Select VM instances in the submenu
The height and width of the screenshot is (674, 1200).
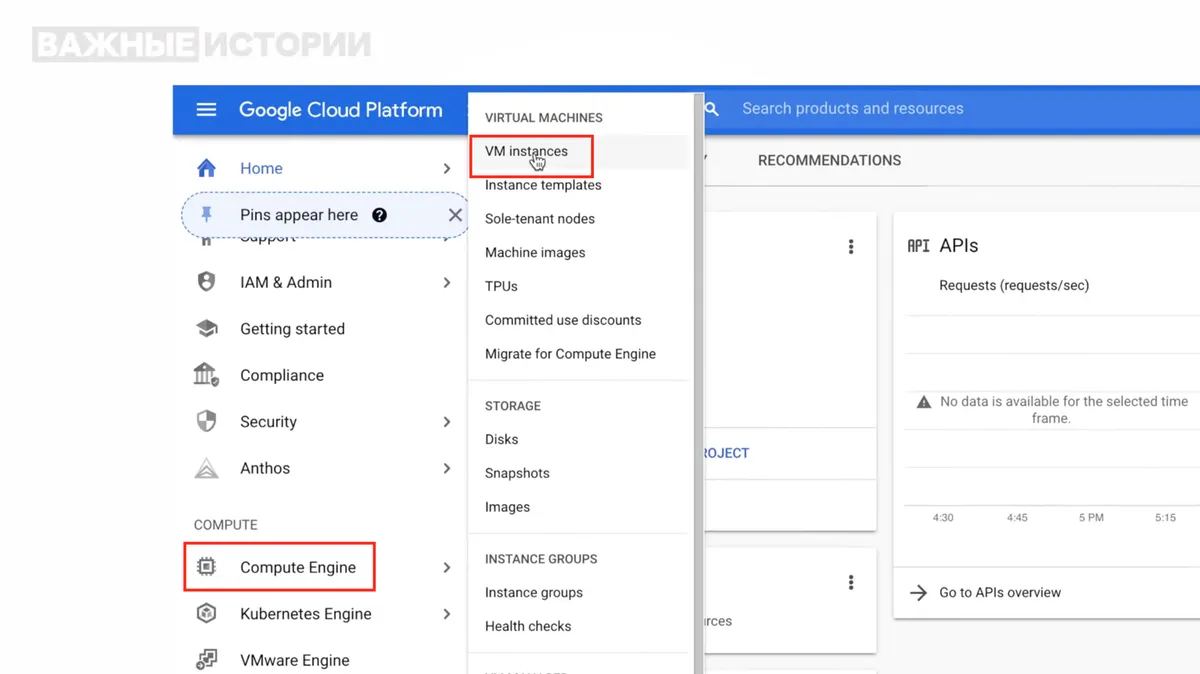pyautogui.click(x=526, y=151)
